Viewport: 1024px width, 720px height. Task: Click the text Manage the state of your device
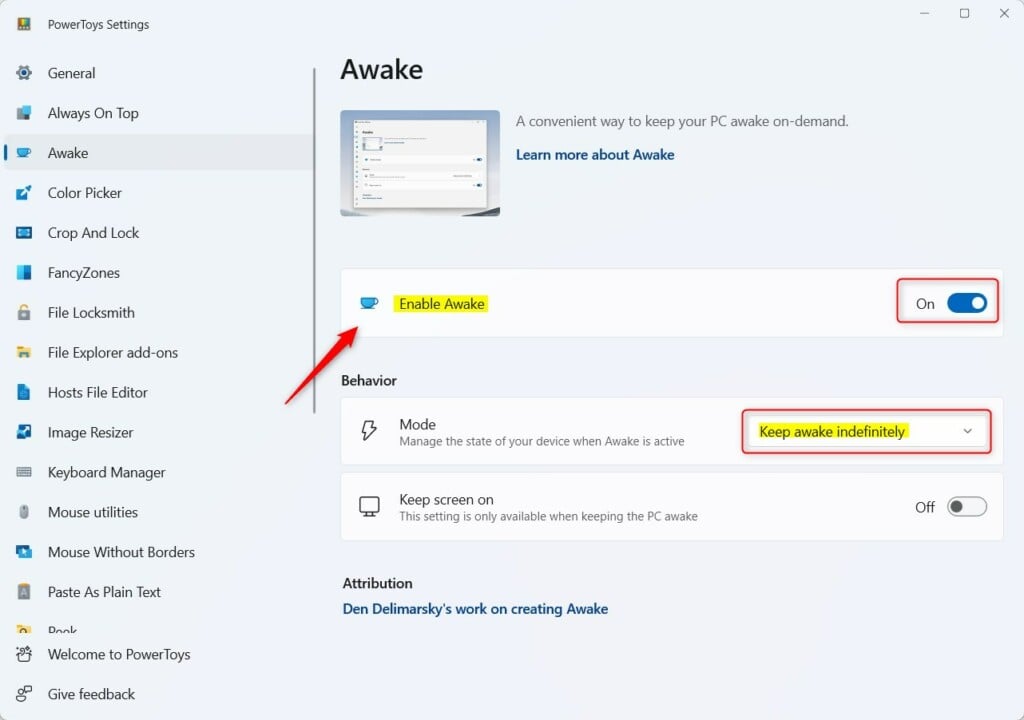[x=542, y=441]
